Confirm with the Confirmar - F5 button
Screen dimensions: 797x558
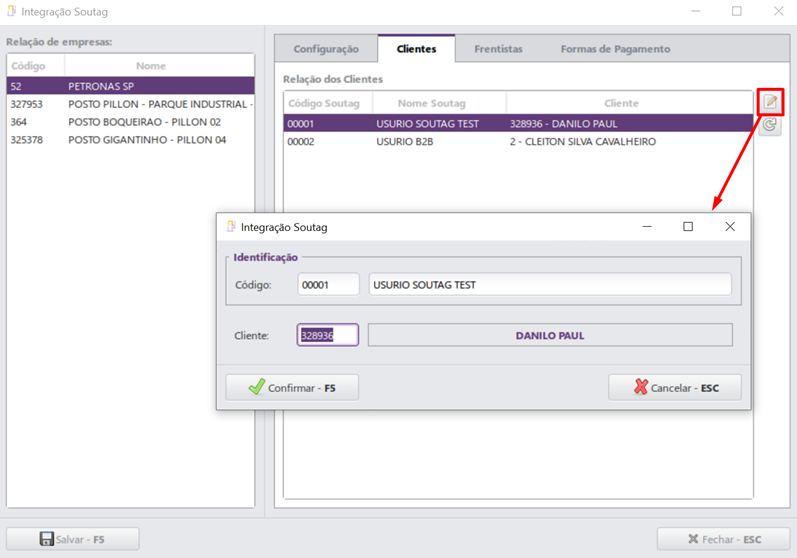tap(292, 388)
